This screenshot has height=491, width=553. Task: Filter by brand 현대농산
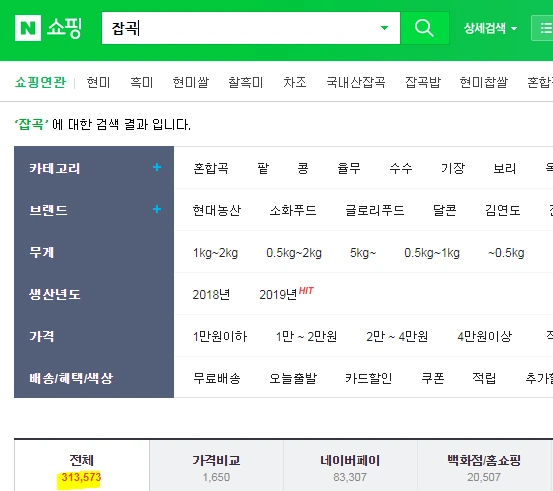coord(217,210)
